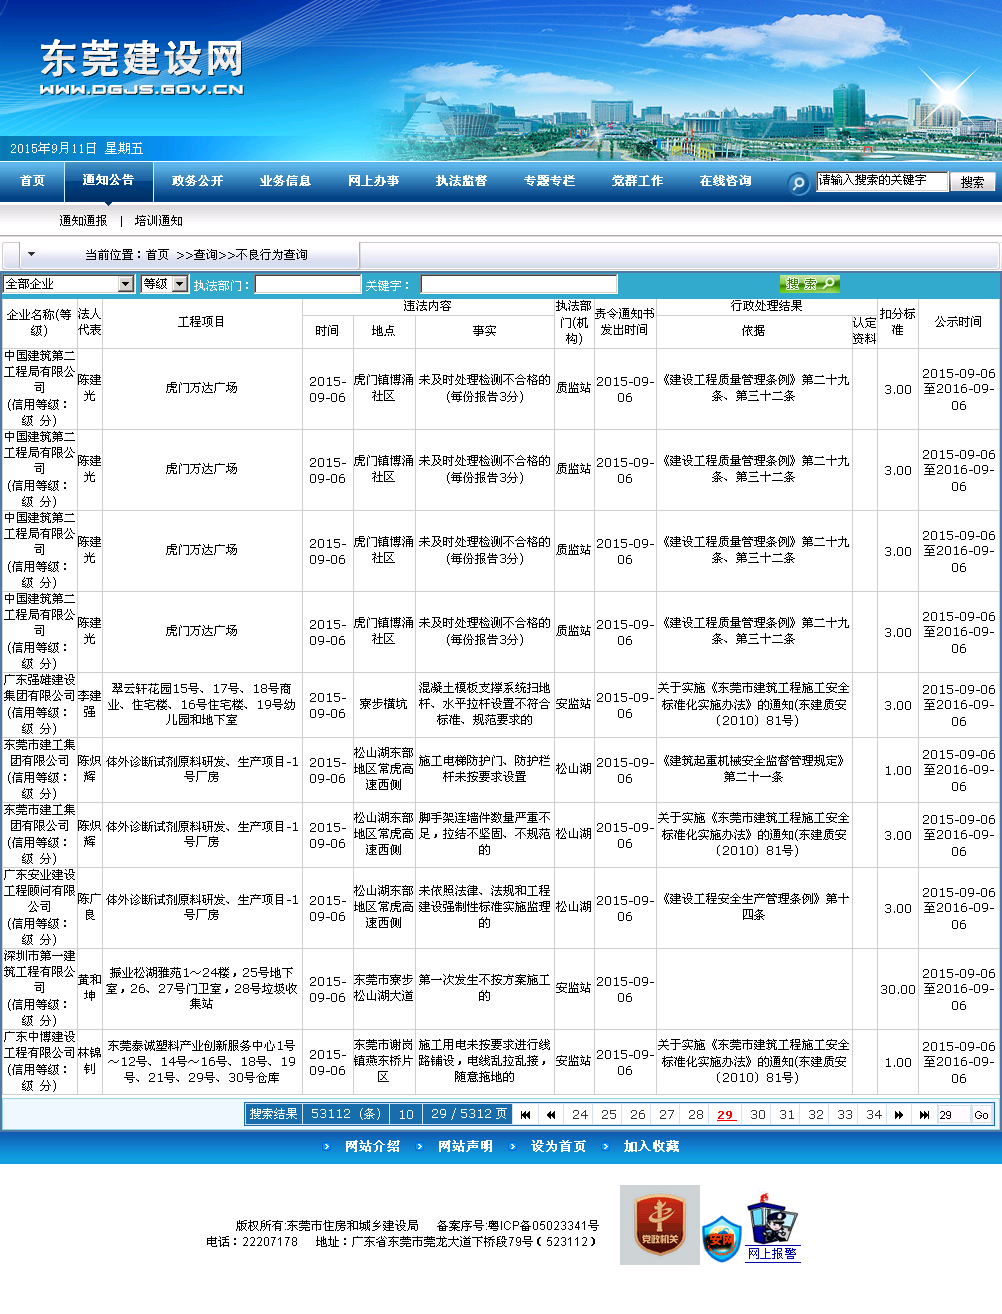
Task: Open 政务公开 navigation tab
Action: (x=197, y=181)
